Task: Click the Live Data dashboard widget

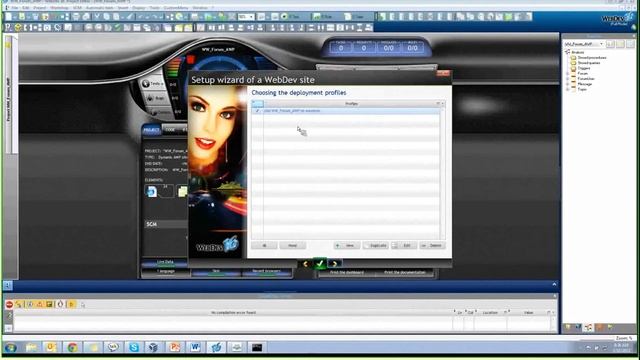Action: point(165,262)
